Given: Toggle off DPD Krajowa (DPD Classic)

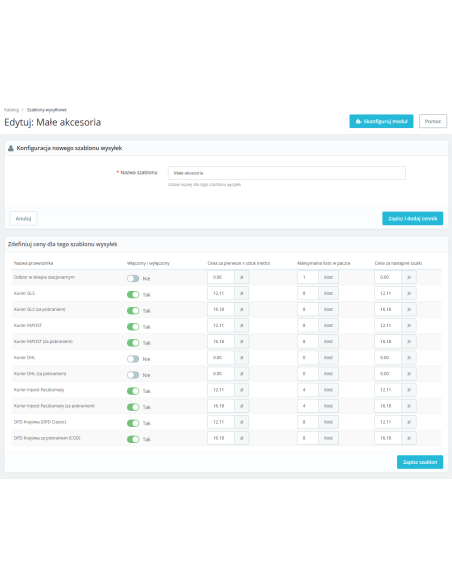Looking at the screenshot, I should [133, 423].
